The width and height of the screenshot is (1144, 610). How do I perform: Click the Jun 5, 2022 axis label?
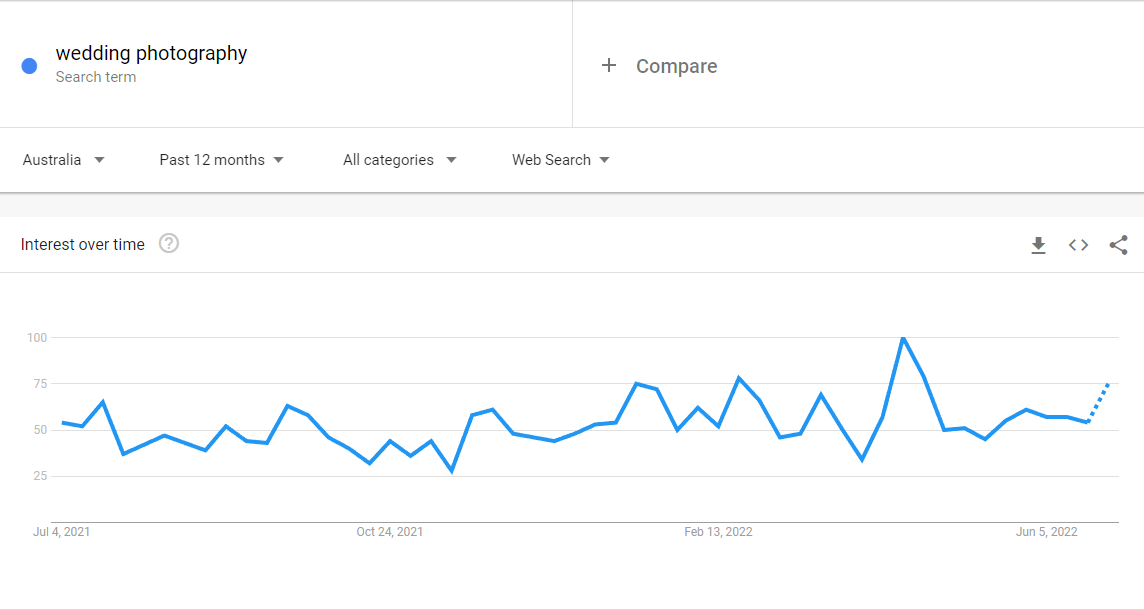(1046, 532)
